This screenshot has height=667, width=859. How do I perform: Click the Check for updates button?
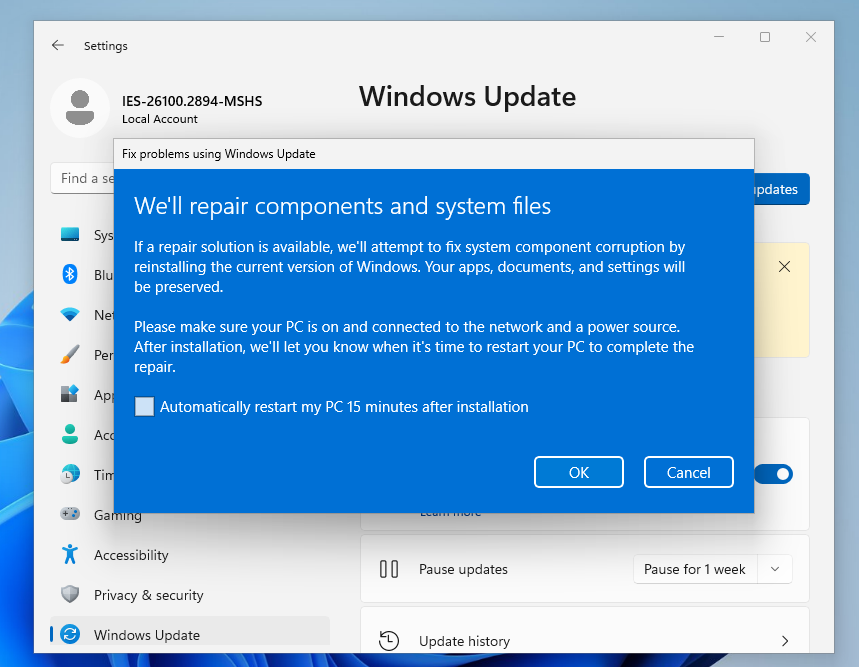tap(782, 189)
